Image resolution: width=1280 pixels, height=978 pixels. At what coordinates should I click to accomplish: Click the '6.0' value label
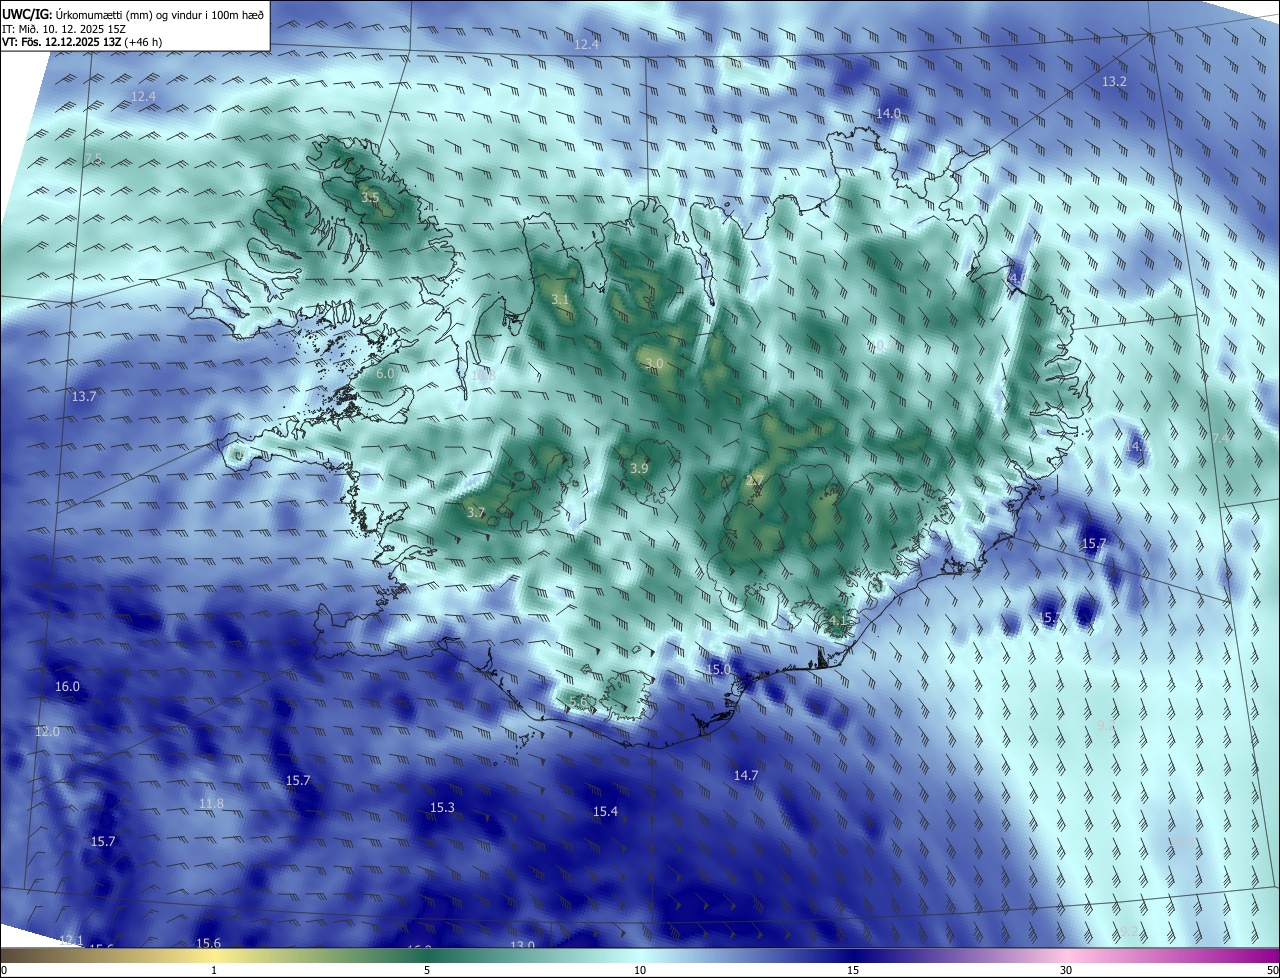[386, 374]
